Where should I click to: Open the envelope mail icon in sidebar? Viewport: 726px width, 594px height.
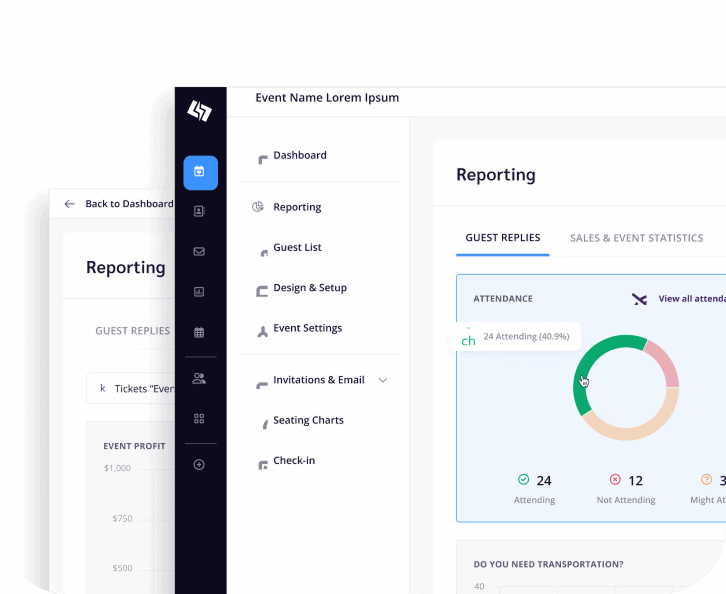coord(199,251)
